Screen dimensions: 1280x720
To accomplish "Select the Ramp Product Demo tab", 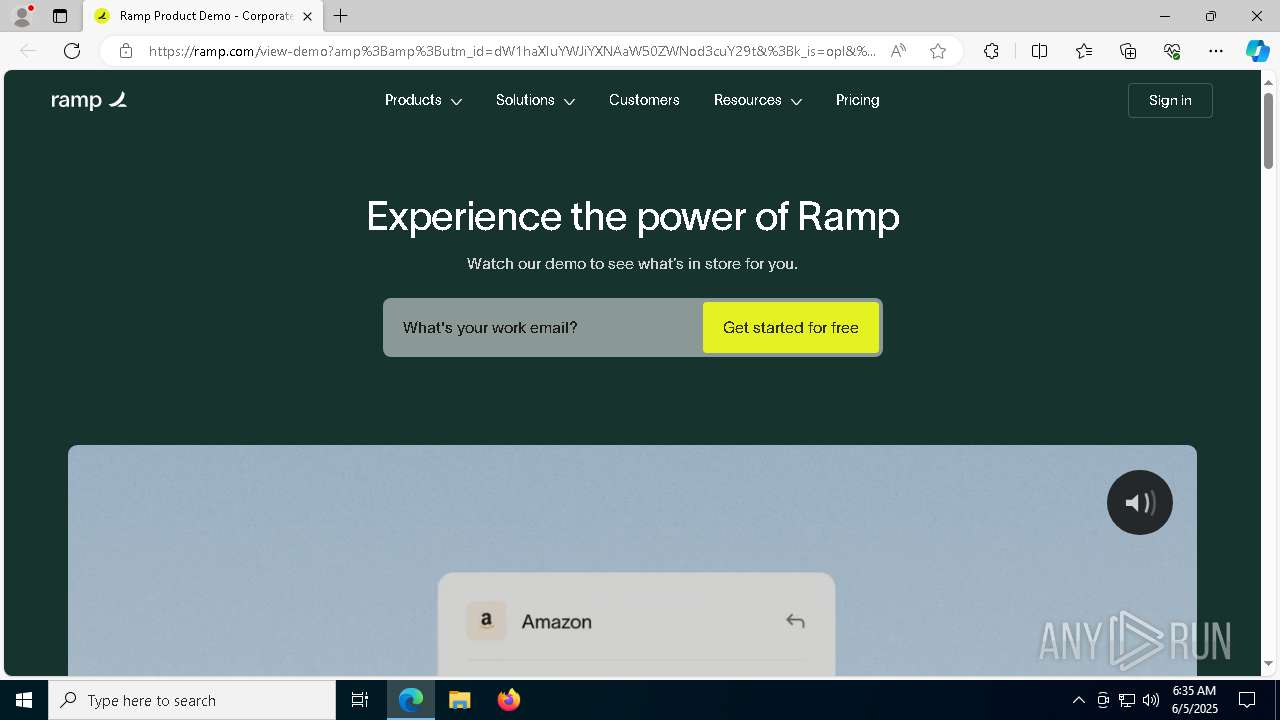I will (x=204, y=16).
